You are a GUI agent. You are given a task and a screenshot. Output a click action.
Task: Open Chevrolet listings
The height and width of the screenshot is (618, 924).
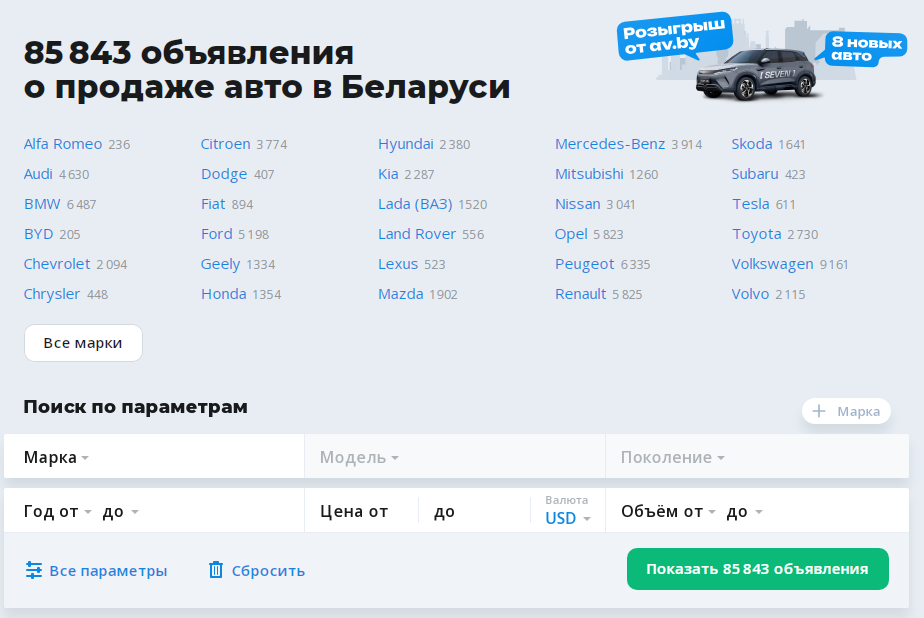click(57, 265)
